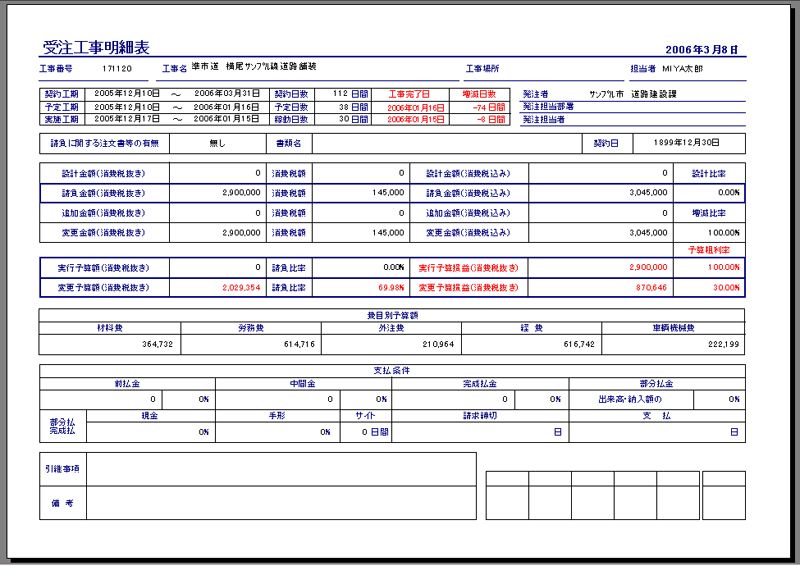
Task: Select the 実施工期 row label
Action: pos(62,119)
